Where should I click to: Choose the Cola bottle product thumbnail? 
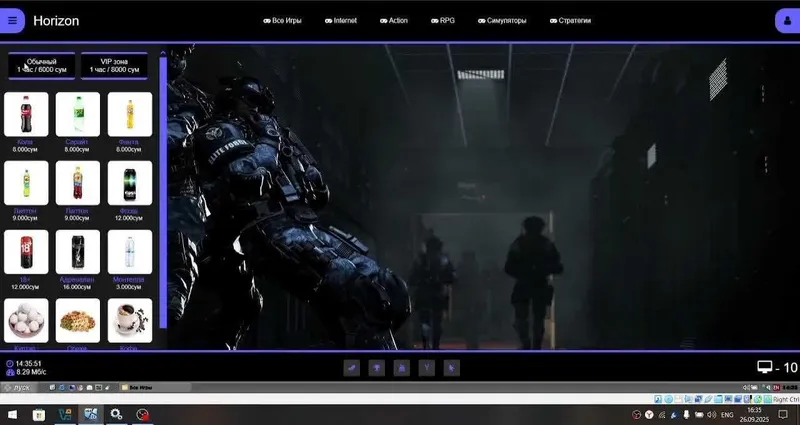(26, 114)
